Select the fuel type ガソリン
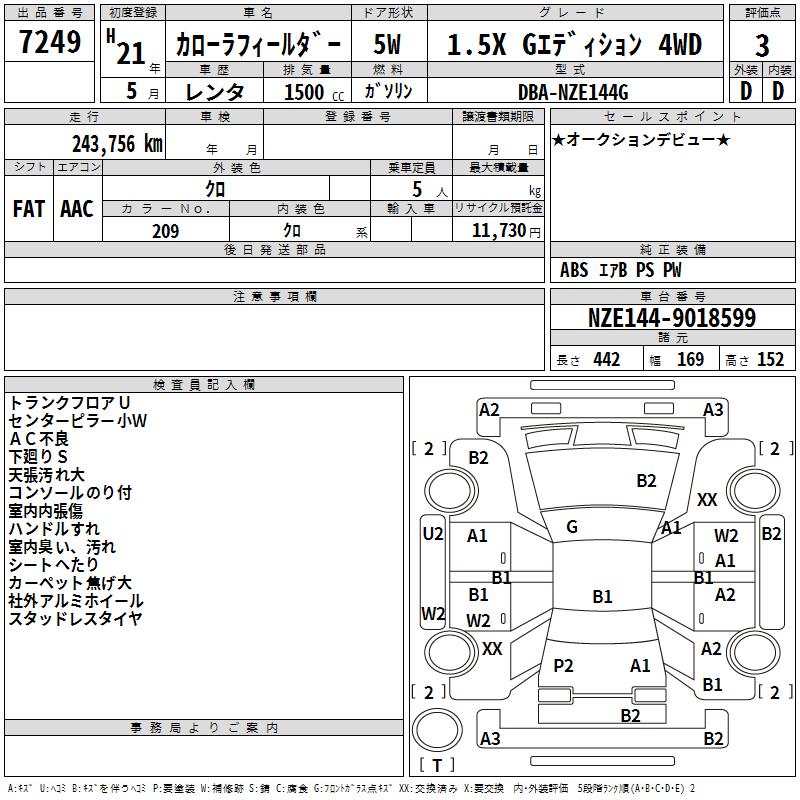This screenshot has width=800, height=800. 388,91
